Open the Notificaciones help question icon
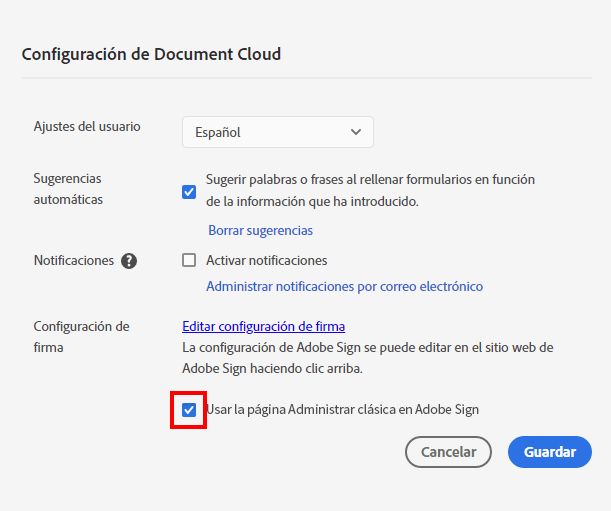This screenshot has height=511, width=611. click(129, 261)
